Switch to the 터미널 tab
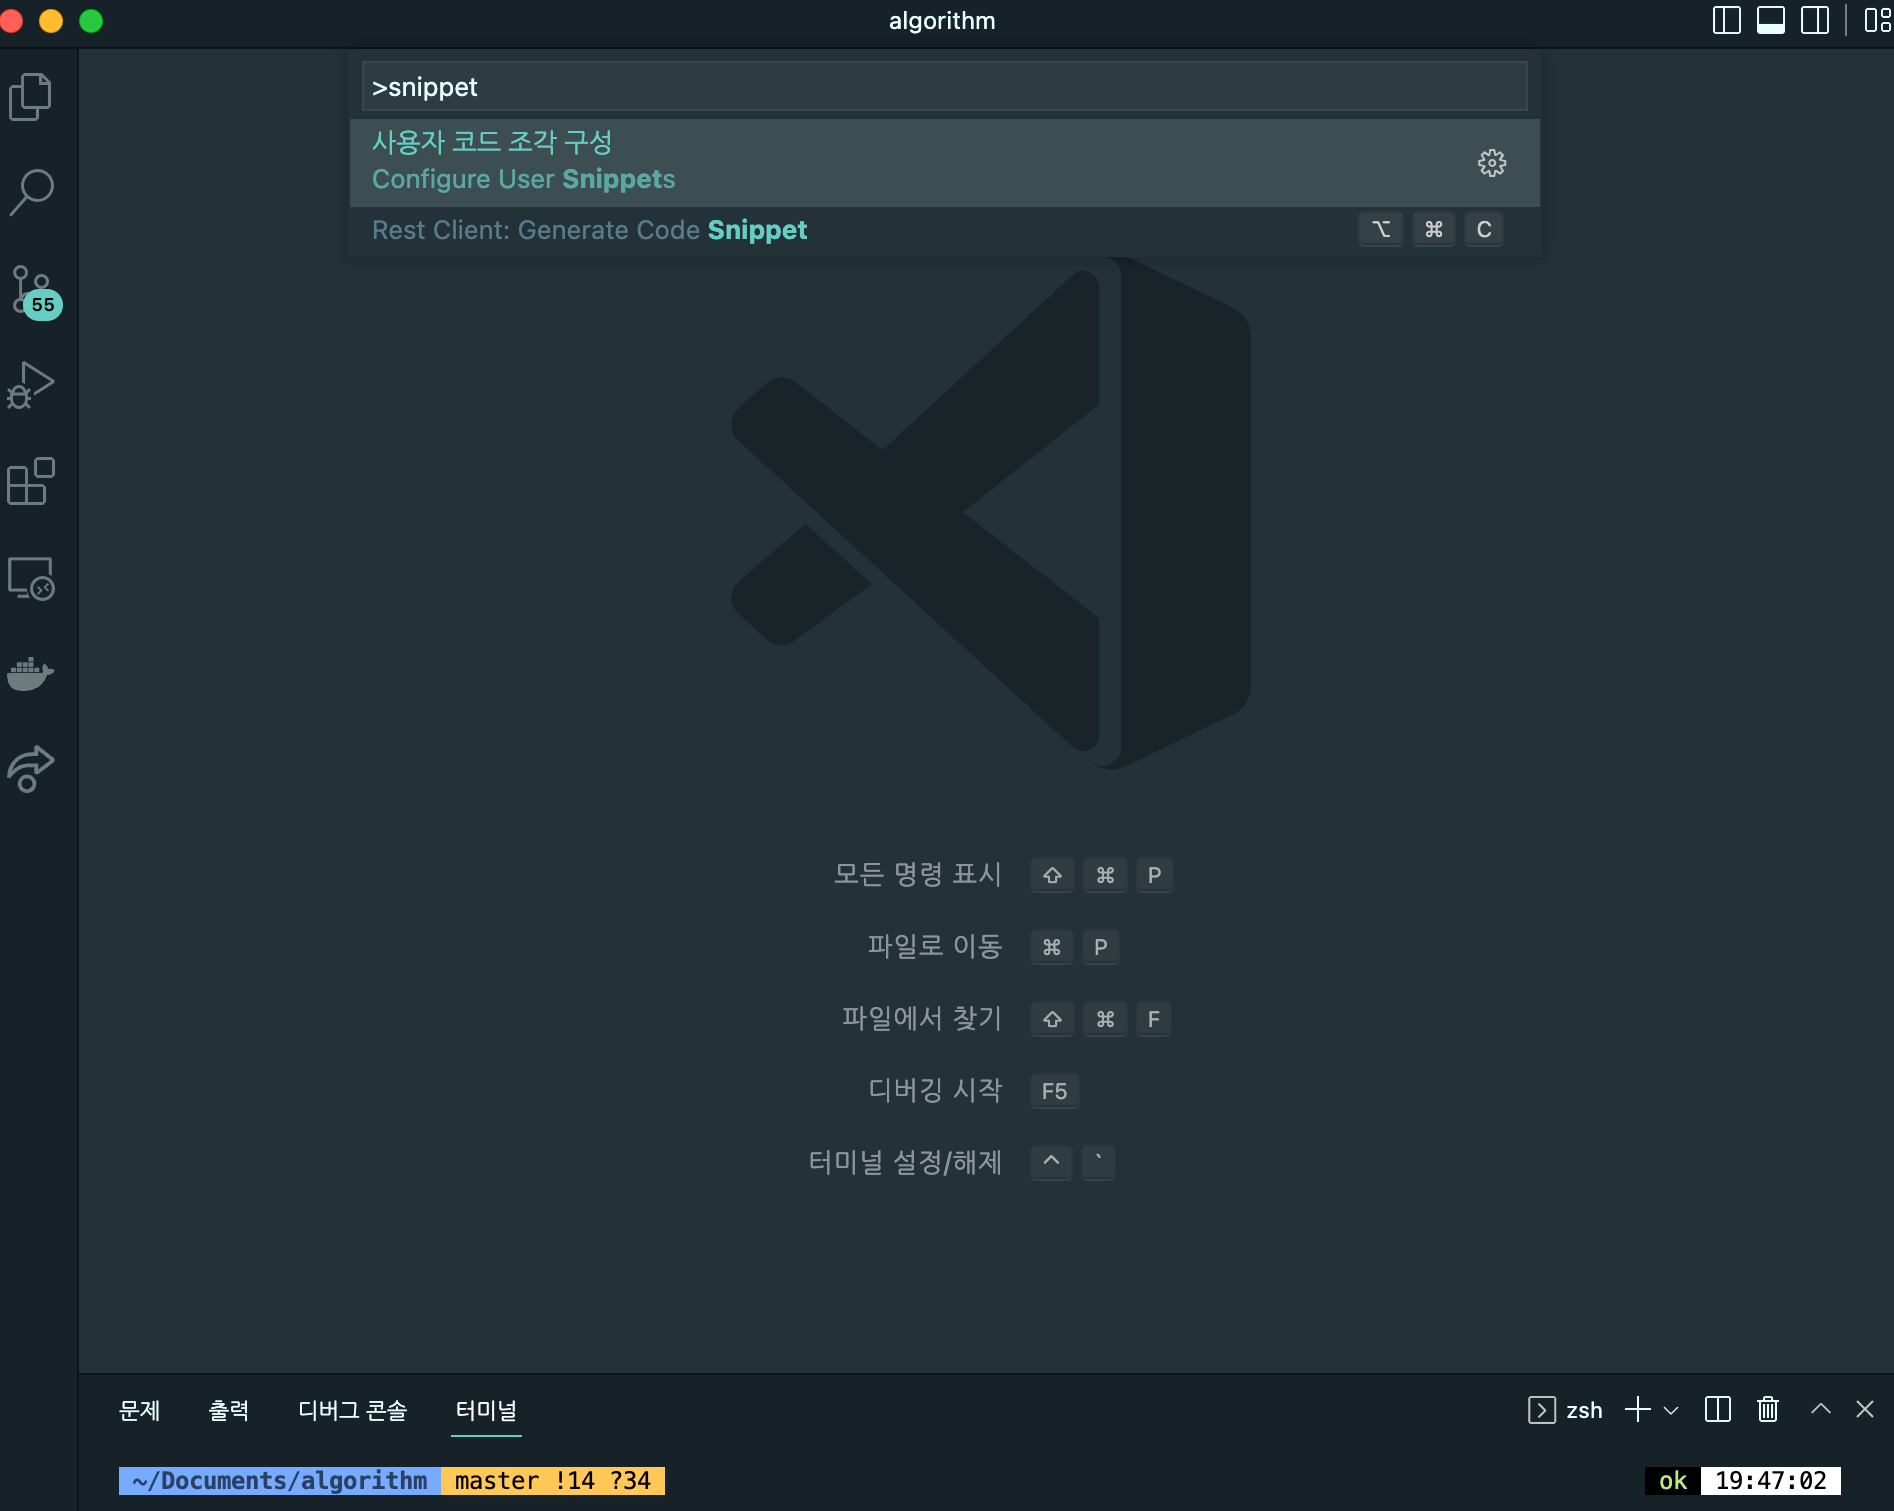This screenshot has width=1894, height=1511. coord(486,1410)
